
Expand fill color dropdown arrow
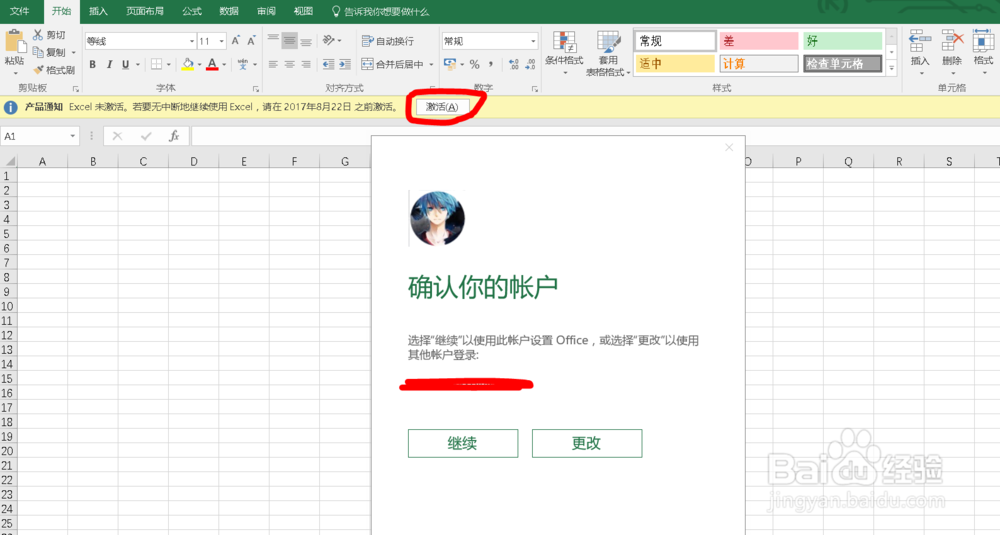pyautogui.click(x=199, y=64)
